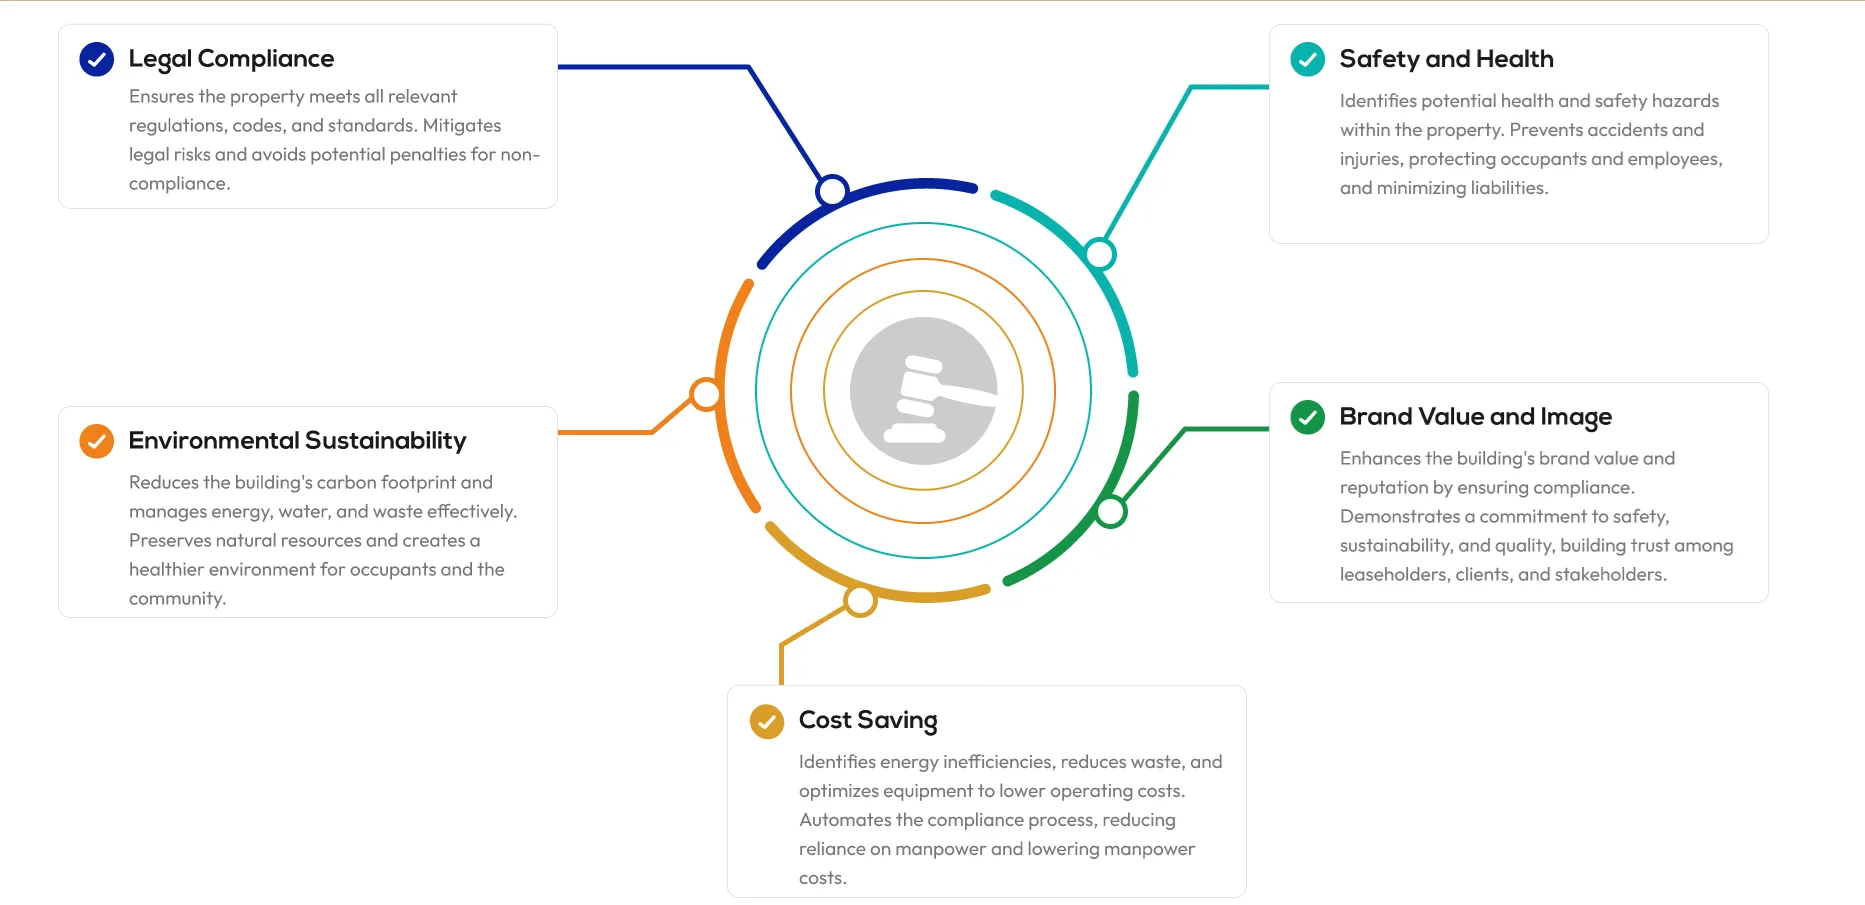Screen dimensions: 1865x905
Task: Click the gray gavel icon in center
Action: (923, 391)
